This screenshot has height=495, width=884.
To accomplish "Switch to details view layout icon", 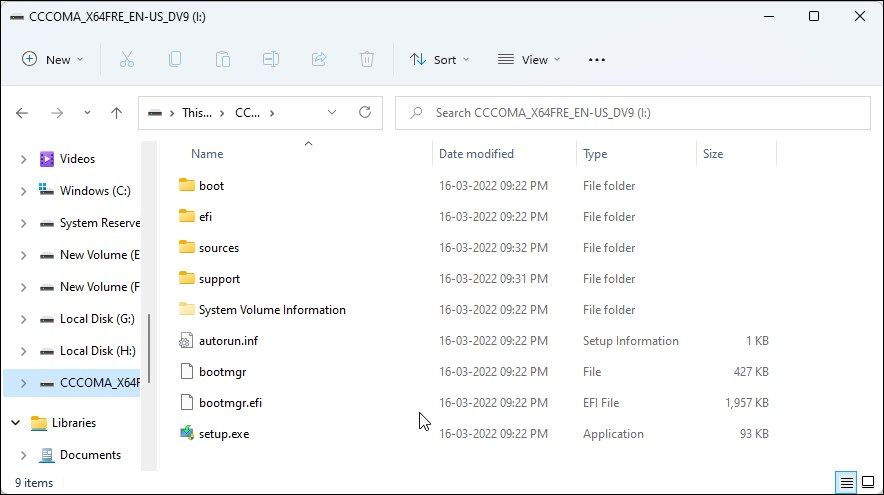I will tap(846, 483).
